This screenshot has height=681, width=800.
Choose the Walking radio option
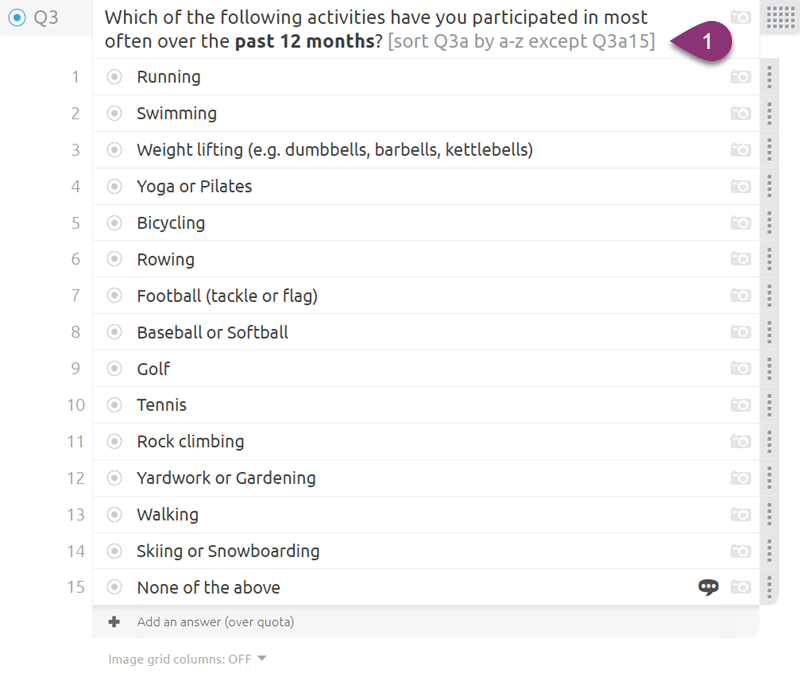[x=114, y=514]
